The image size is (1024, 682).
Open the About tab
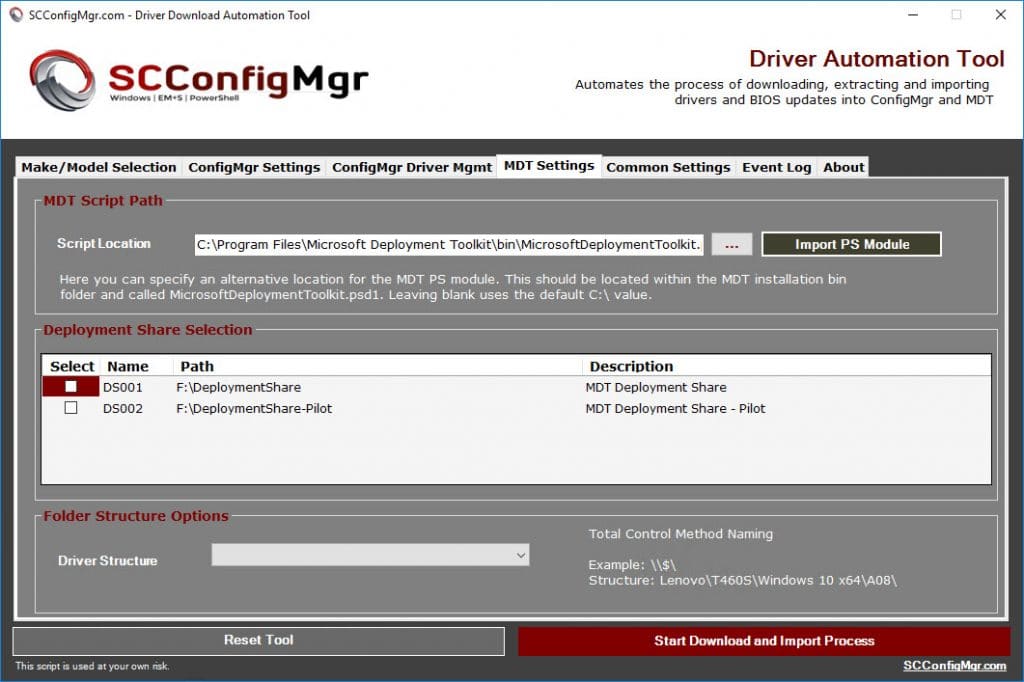843,167
